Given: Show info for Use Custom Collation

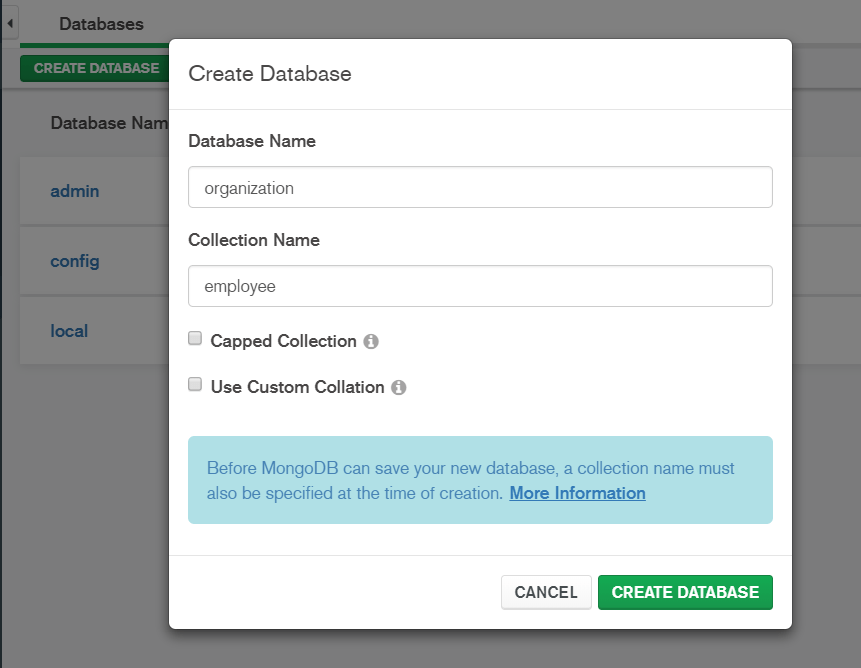Looking at the screenshot, I should pyautogui.click(x=399, y=388).
